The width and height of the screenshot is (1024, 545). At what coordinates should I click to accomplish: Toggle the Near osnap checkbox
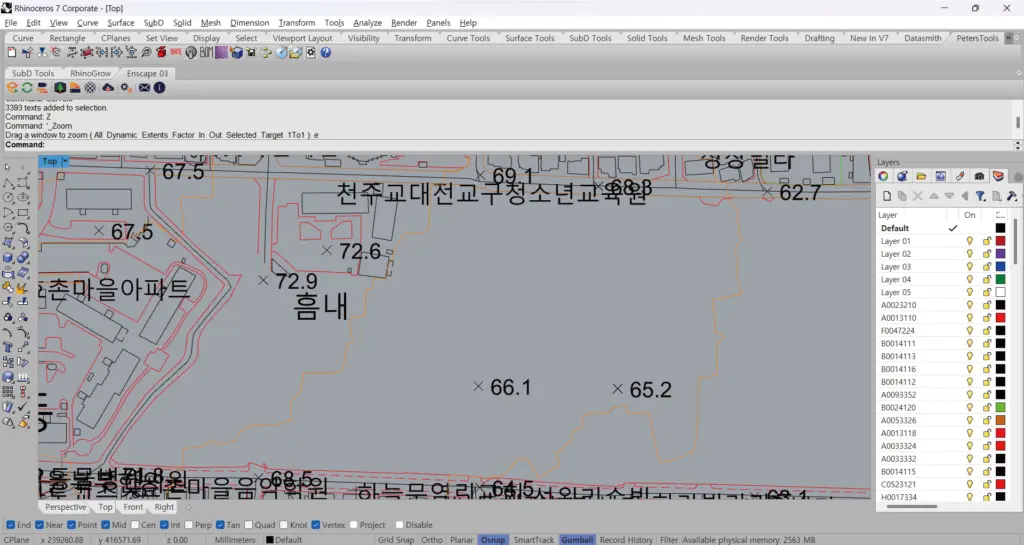click(40, 525)
